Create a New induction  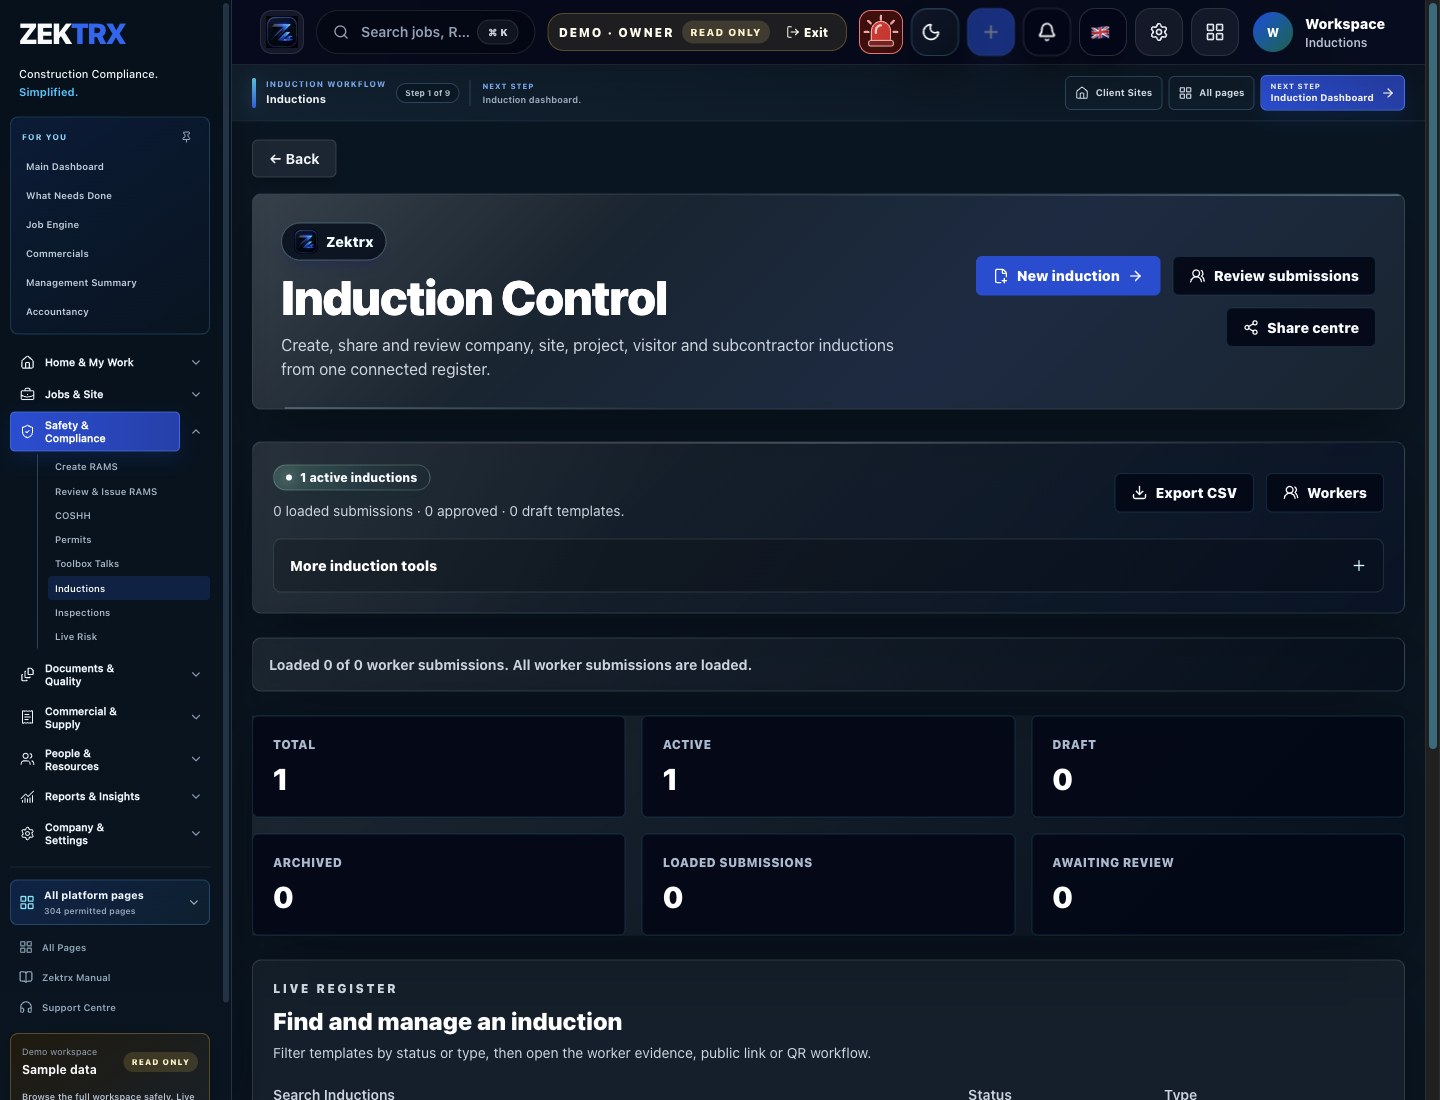coord(1068,276)
